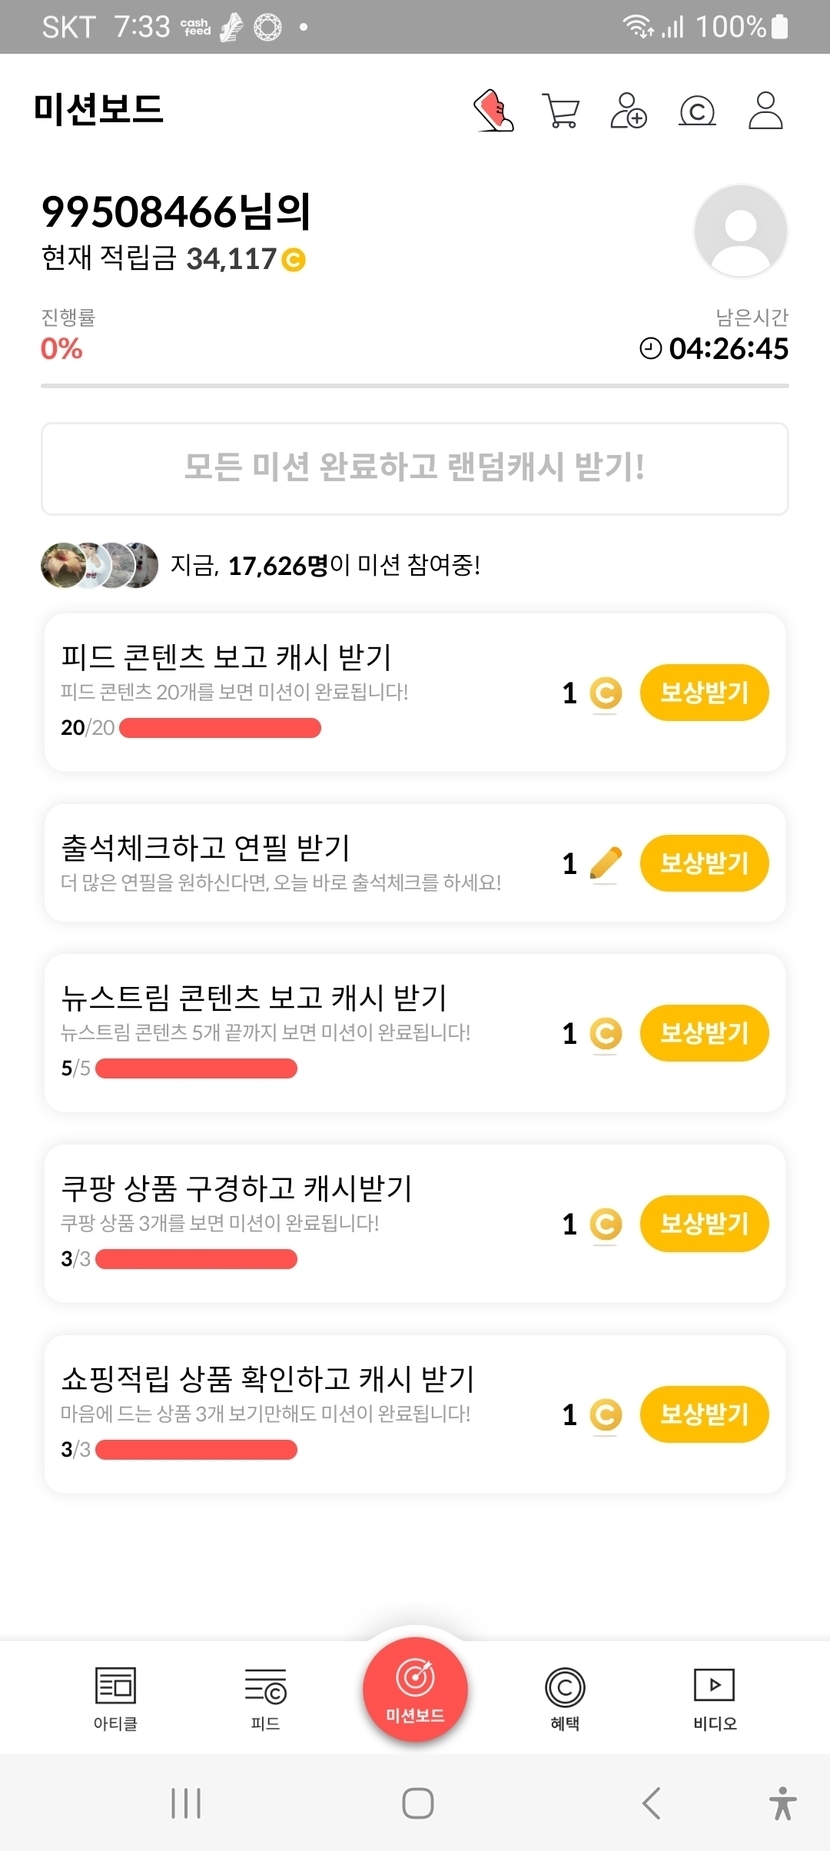
Task: Claim reward for 쿠팡 상품 구경하고 캐시받기
Action: coord(704,1223)
